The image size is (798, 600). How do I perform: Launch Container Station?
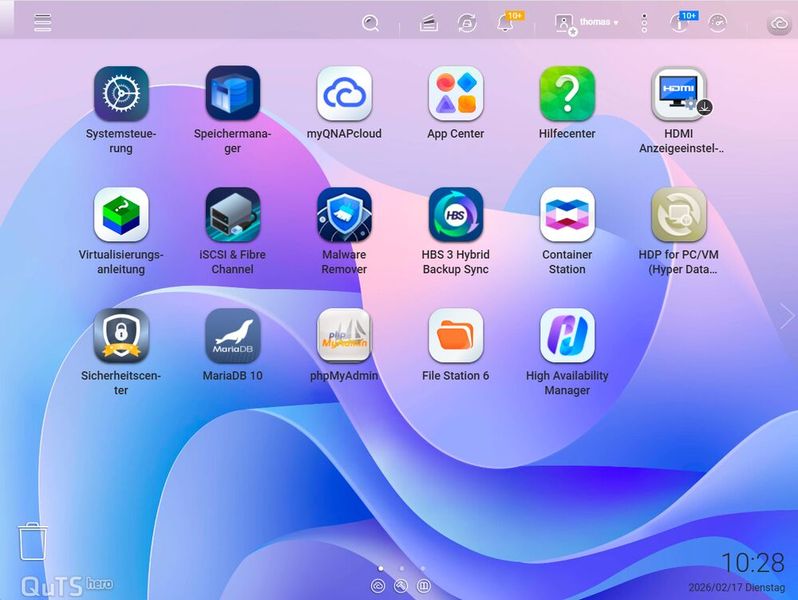[x=567, y=214]
